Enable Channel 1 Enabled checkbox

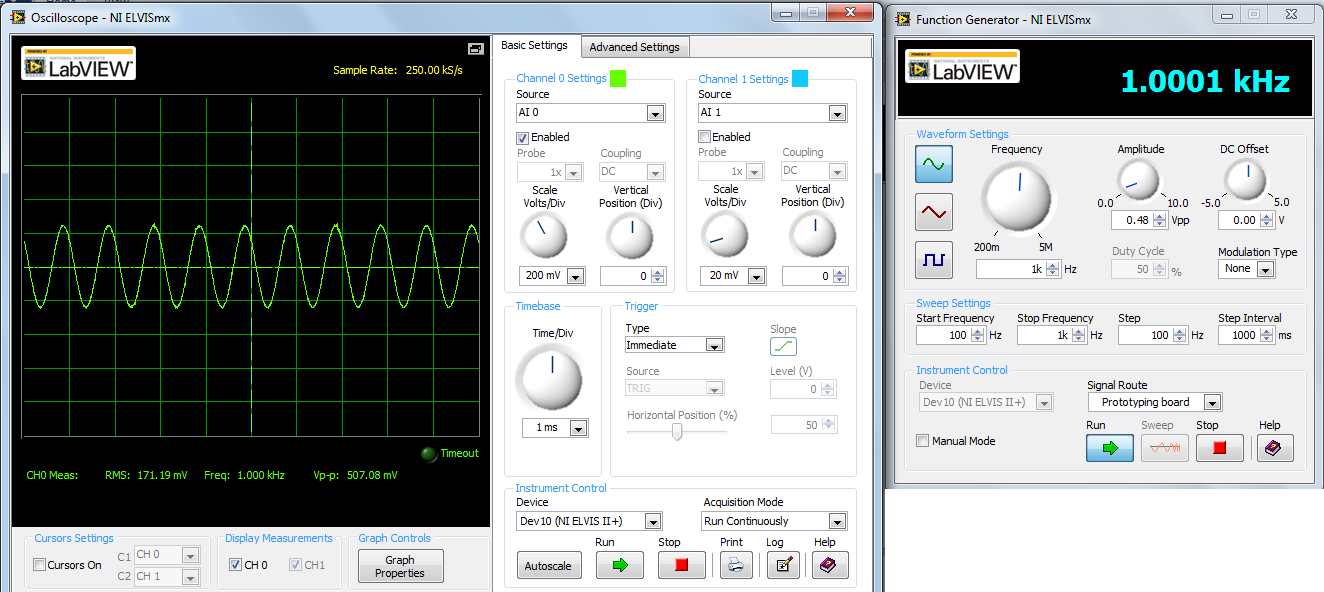coord(704,137)
